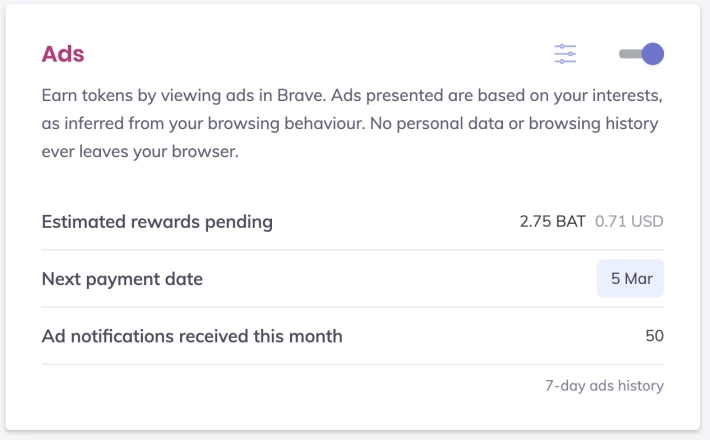Click the 2.75 BAT amount
The height and width of the screenshot is (440, 710).
(552, 221)
